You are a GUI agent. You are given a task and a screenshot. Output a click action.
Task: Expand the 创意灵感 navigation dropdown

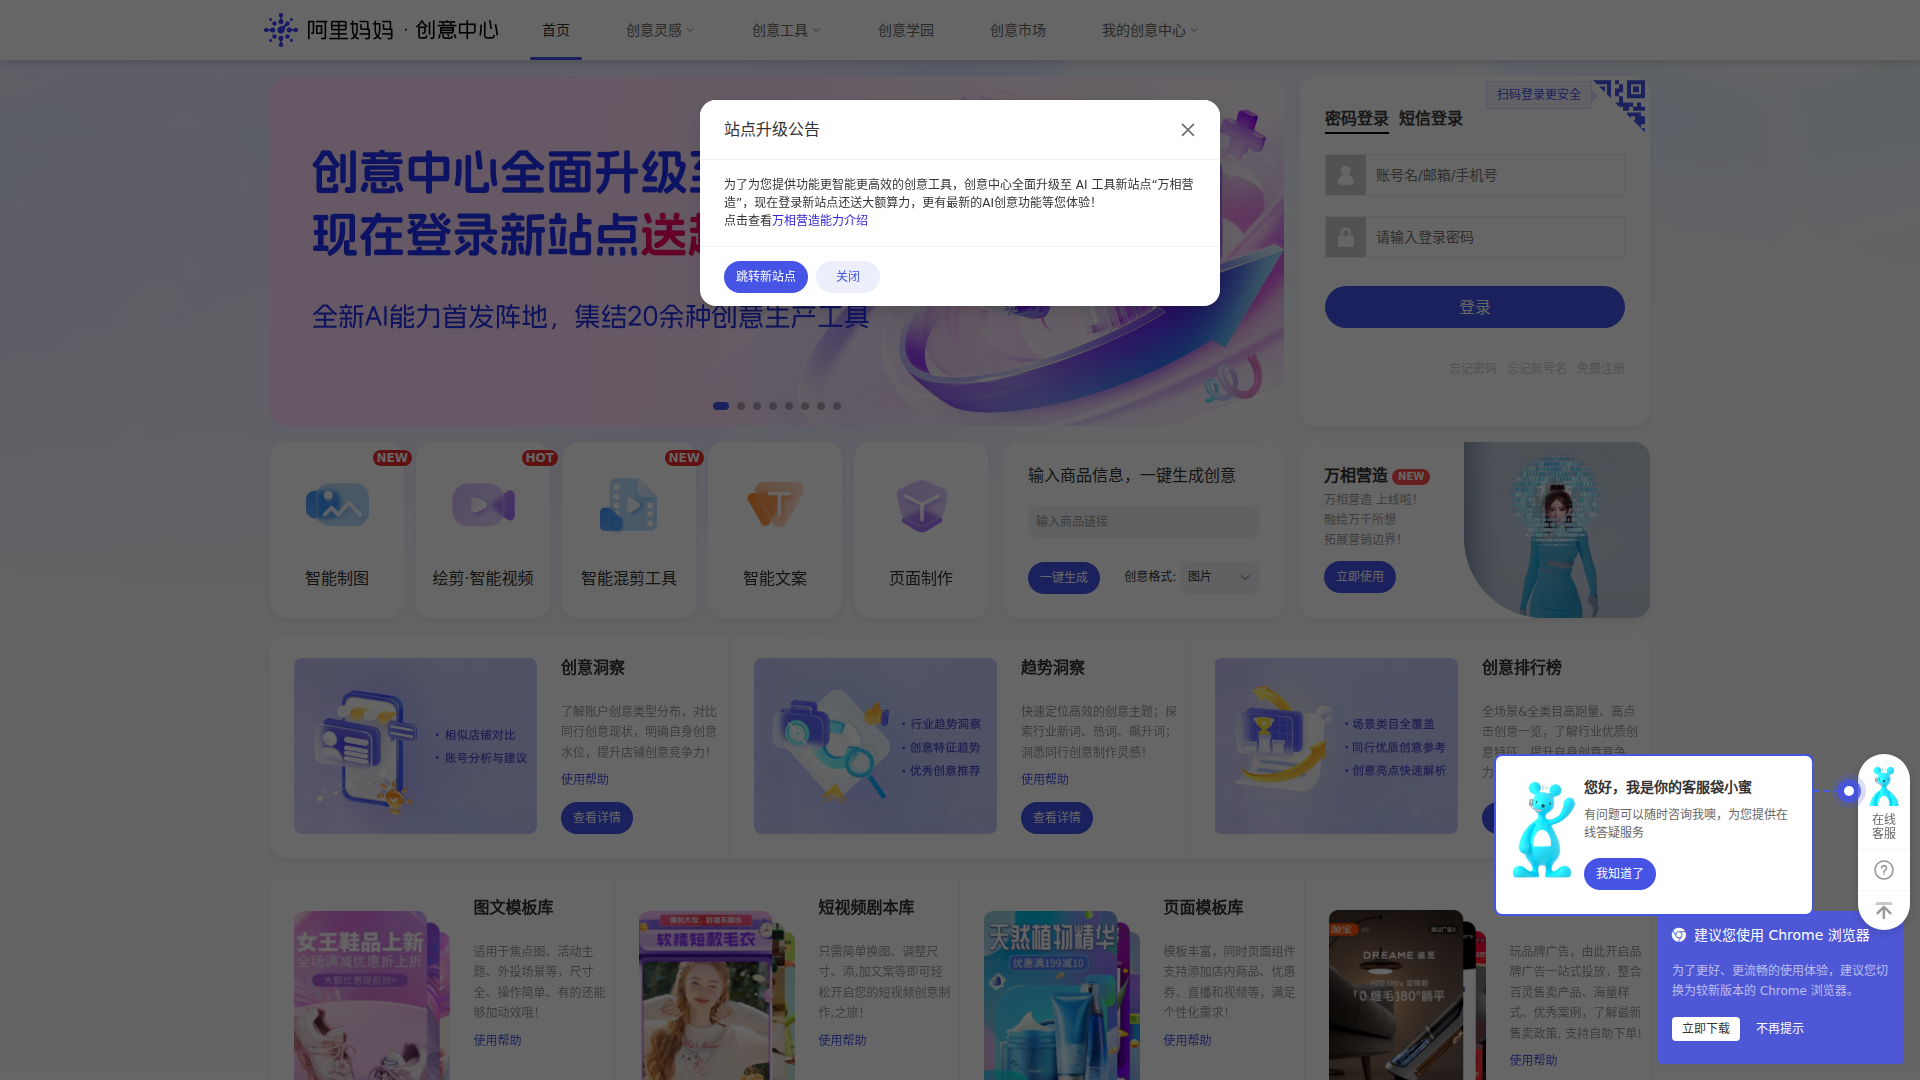point(660,30)
